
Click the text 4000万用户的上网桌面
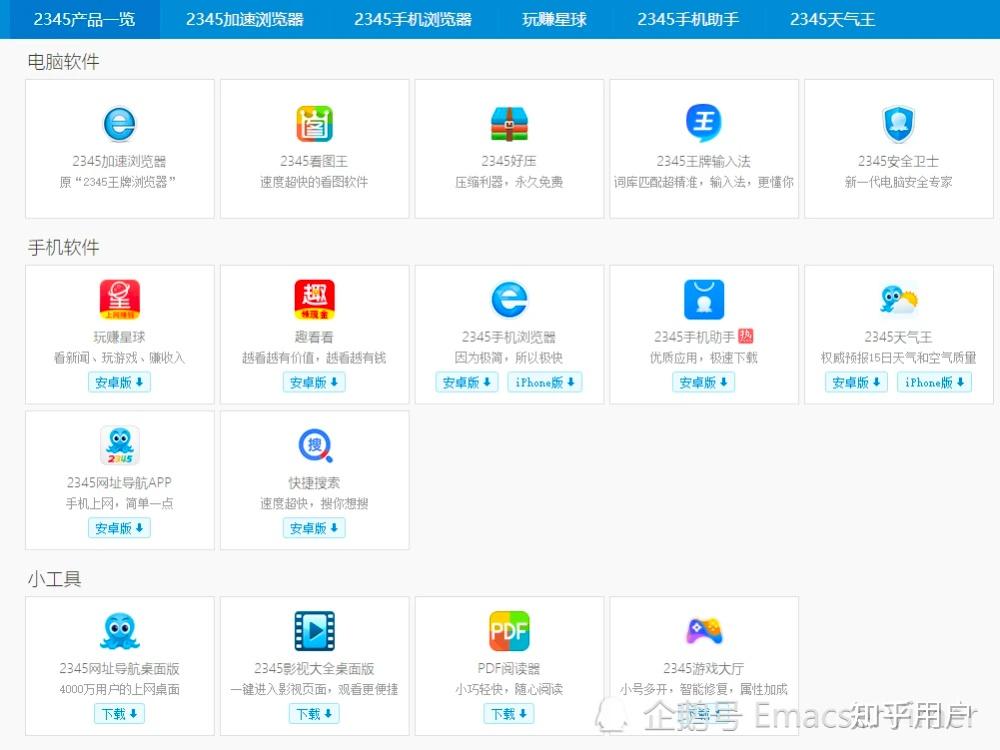(119, 689)
